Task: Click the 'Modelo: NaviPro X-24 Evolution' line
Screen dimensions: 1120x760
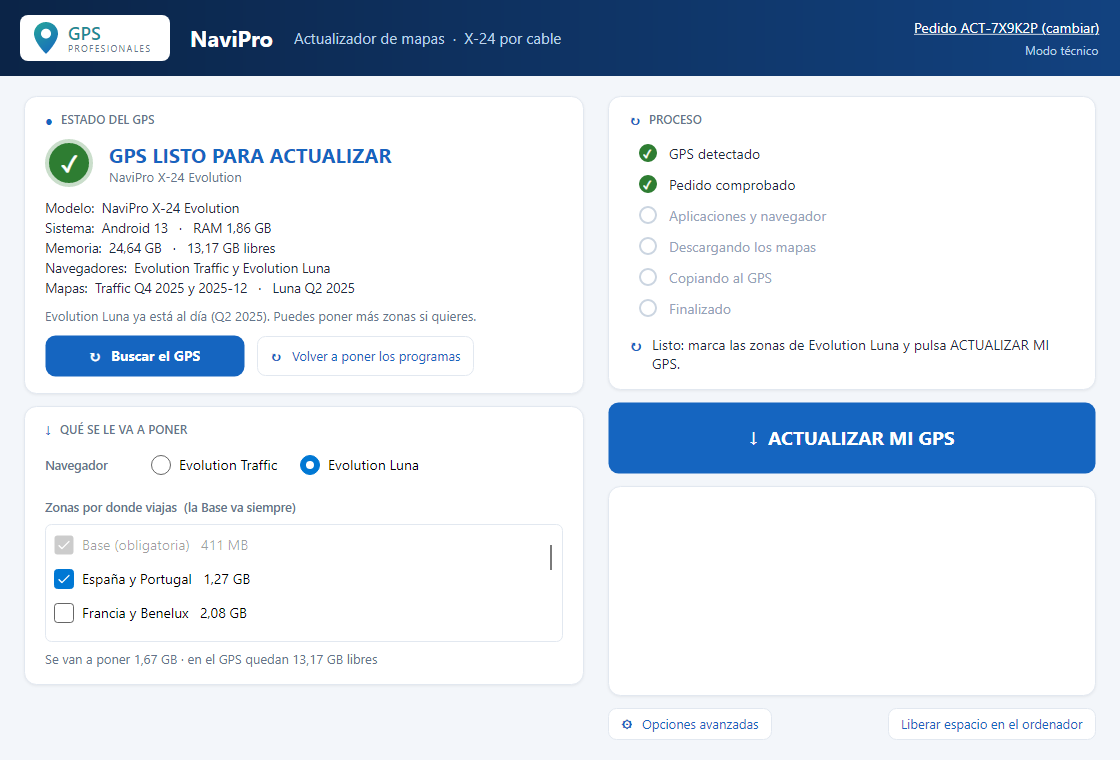Action: pyautogui.click(x=142, y=208)
